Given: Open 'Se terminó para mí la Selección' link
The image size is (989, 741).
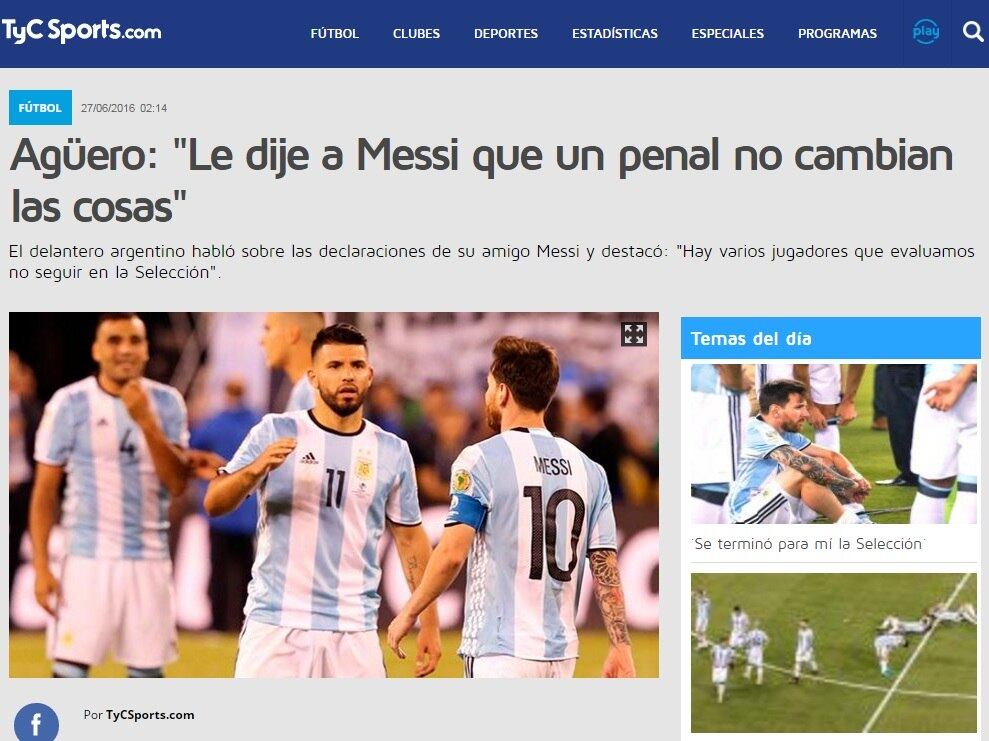Looking at the screenshot, I should 809,544.
